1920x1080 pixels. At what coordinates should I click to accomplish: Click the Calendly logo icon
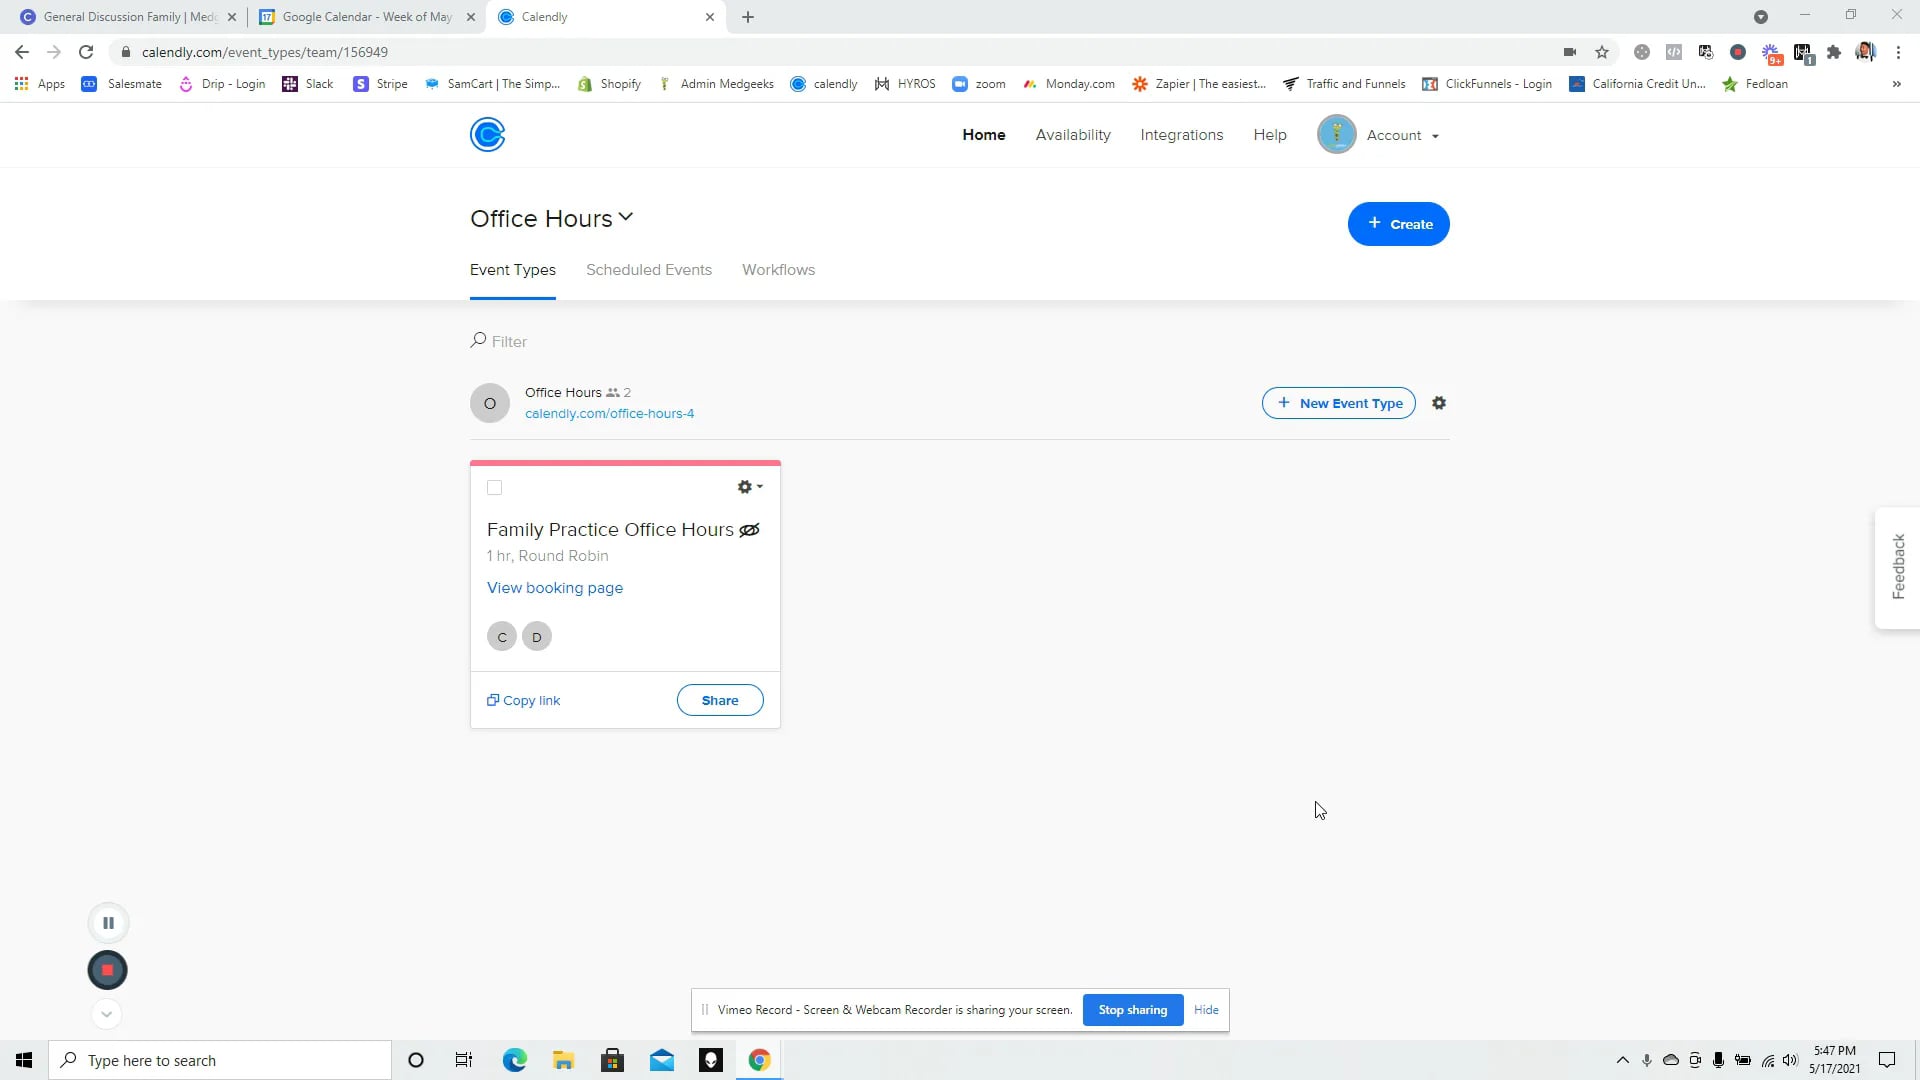point(487,134)
